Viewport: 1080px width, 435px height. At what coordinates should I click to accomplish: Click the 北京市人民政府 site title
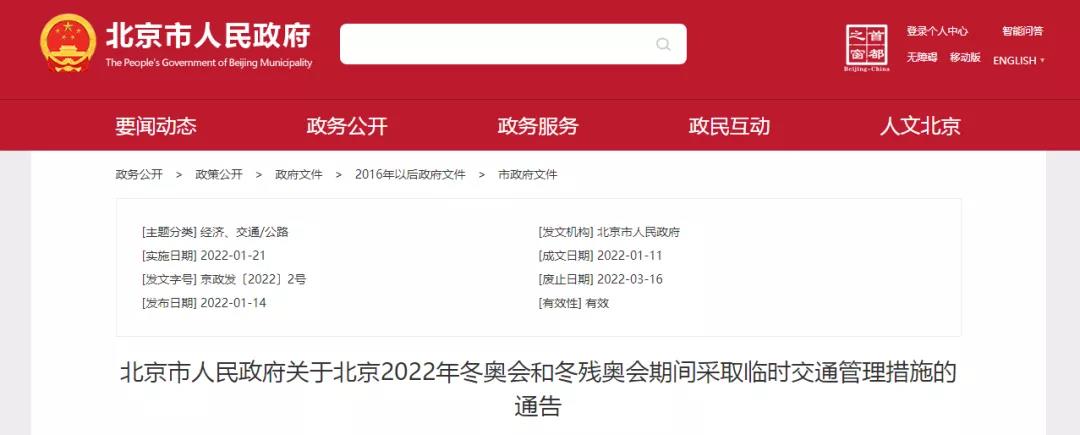208,36
